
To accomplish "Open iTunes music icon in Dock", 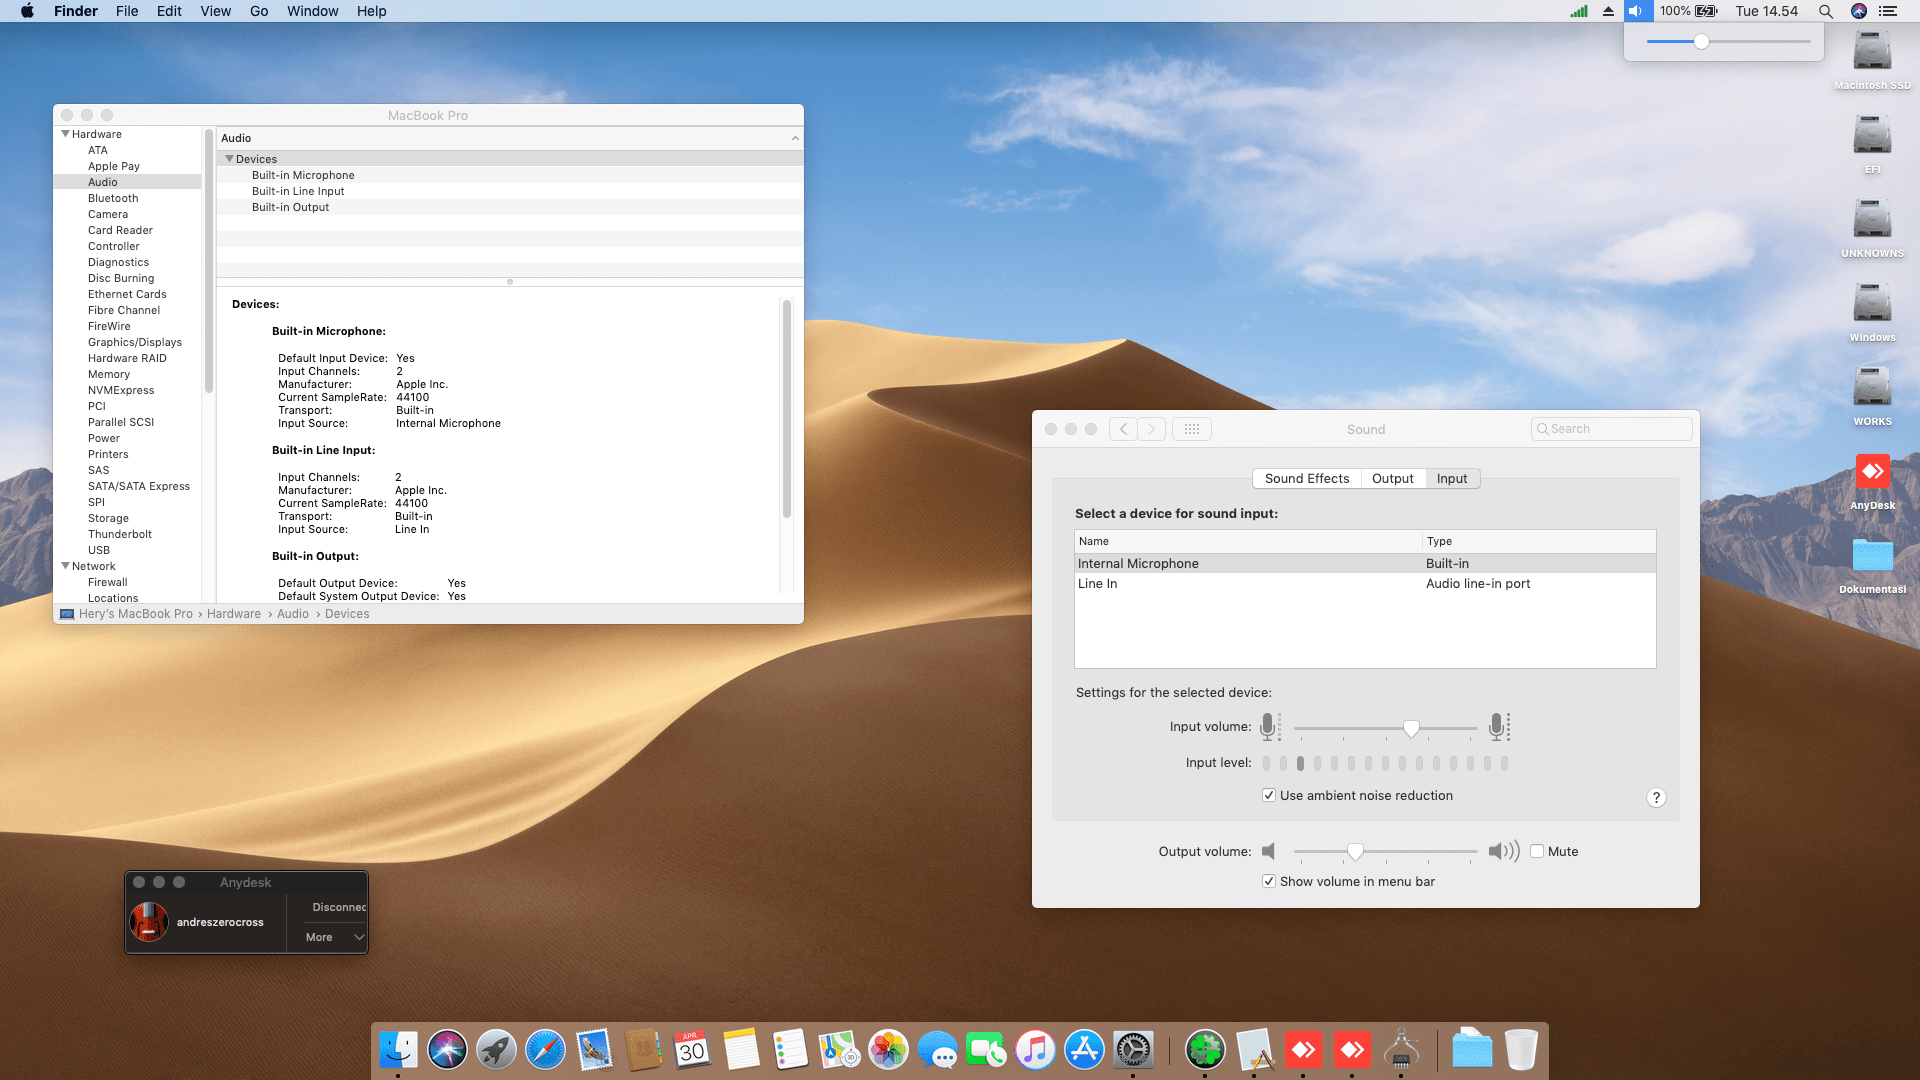I will point(1035,1050).
